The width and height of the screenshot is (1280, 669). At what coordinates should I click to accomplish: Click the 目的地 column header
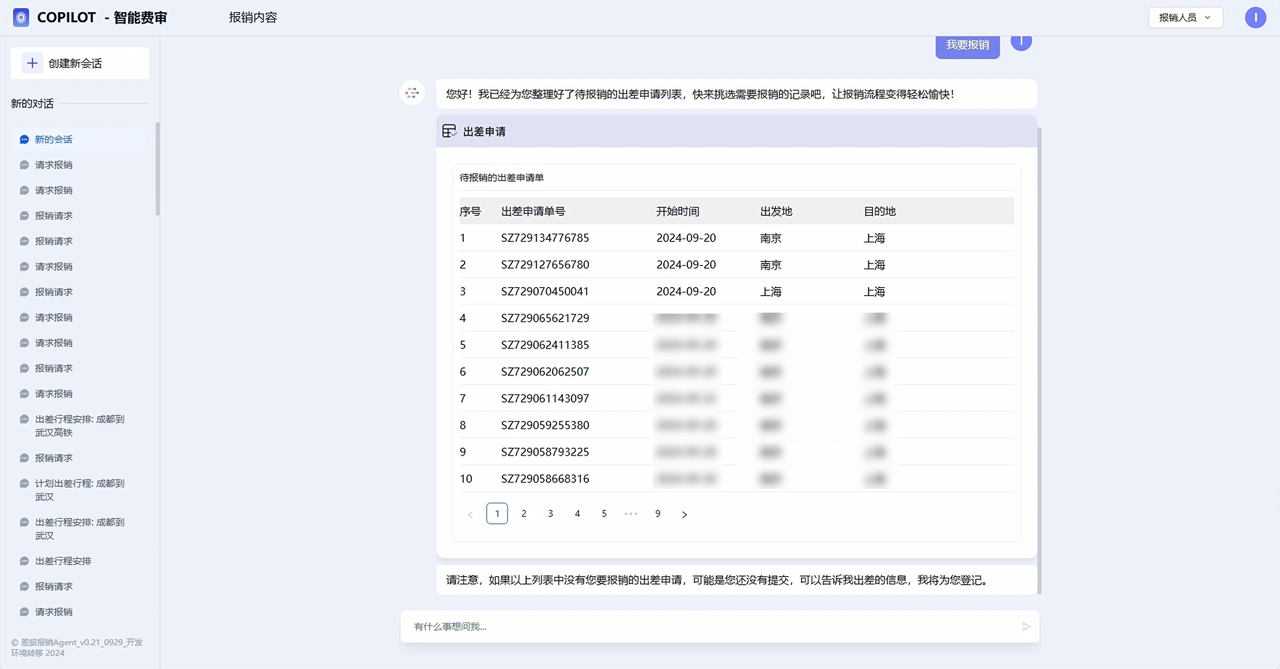pyautogui.click(x=880, y=211)
